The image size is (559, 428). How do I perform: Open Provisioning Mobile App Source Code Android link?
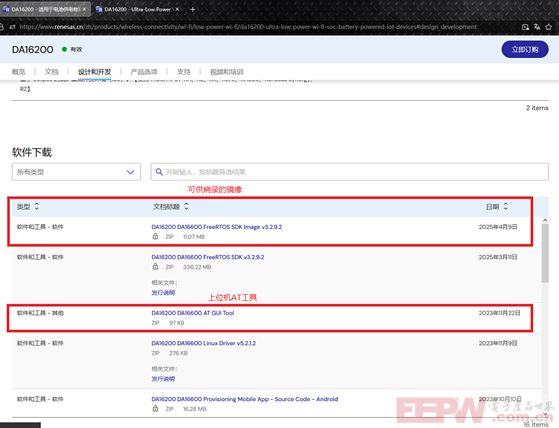245,399
